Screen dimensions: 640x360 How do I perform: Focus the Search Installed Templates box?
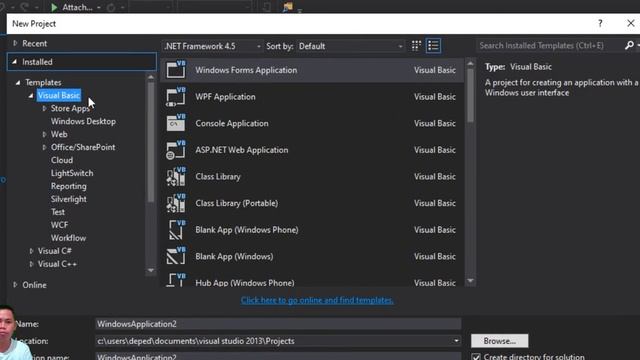tap(550, 45)
